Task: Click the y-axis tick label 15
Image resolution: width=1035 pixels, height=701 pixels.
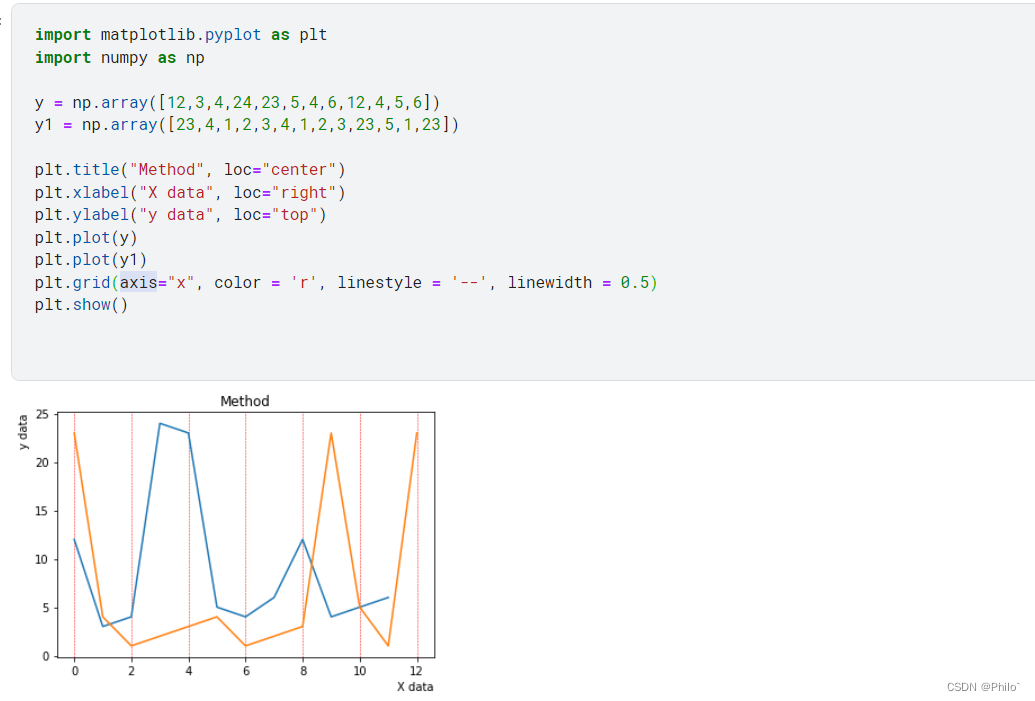Action: 42,511
